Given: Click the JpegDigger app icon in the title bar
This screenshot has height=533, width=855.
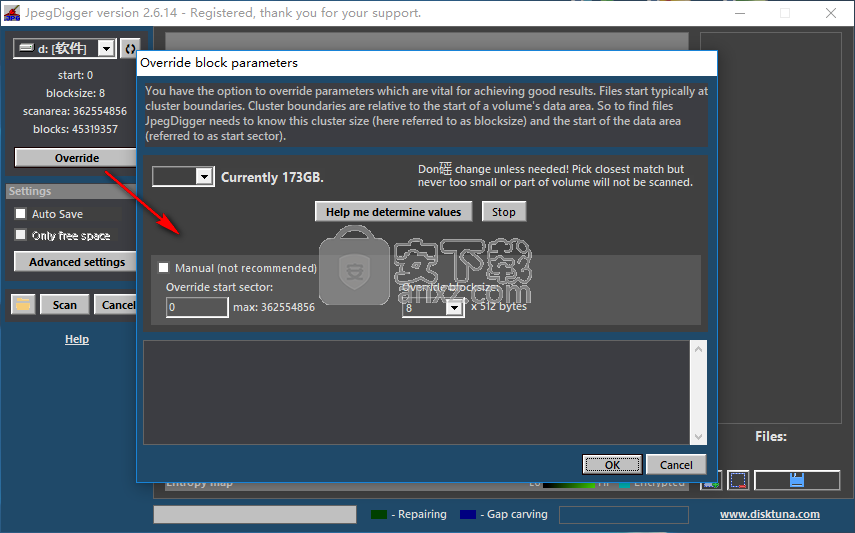Looking at the screenshot, I should click(x=11, y=13).
